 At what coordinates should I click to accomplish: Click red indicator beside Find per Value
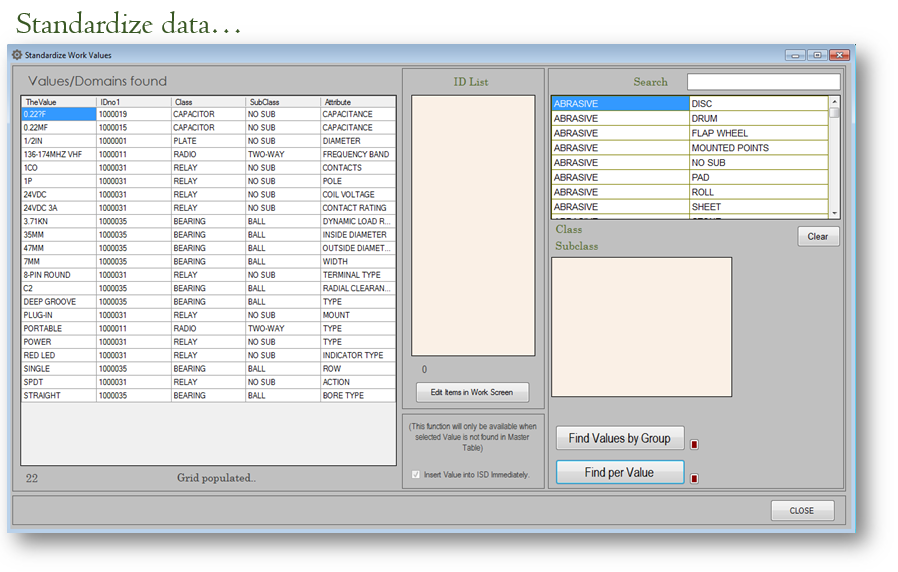click(695, 479)
